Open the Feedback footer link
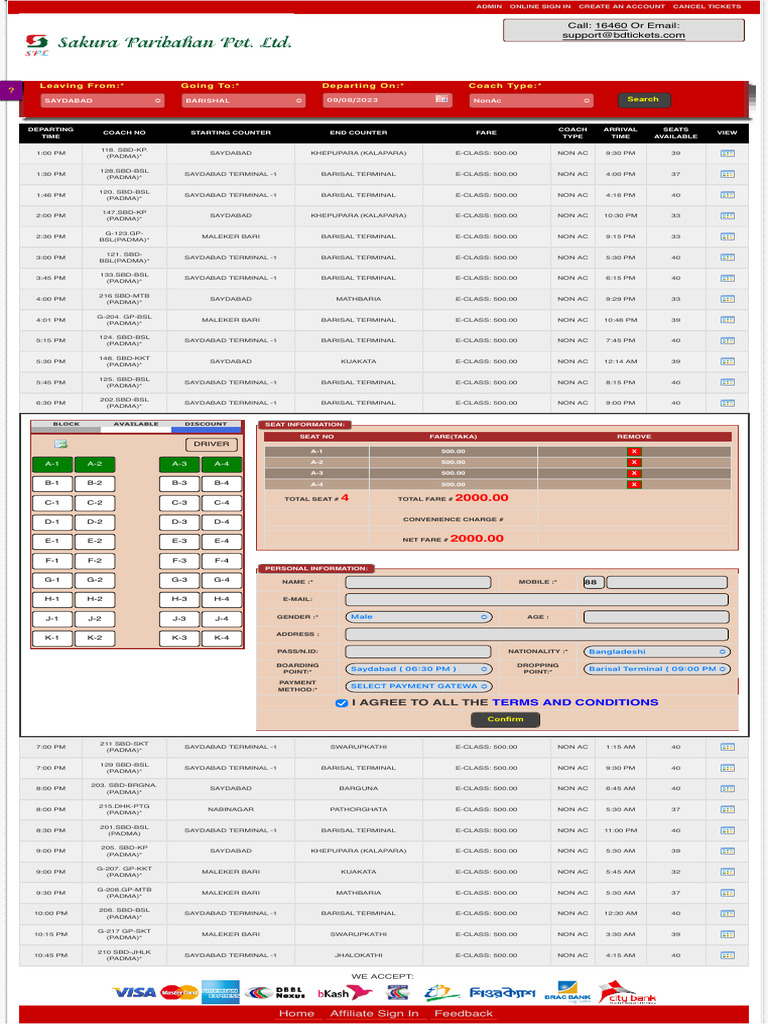768x1024 pixels. 464,1014
